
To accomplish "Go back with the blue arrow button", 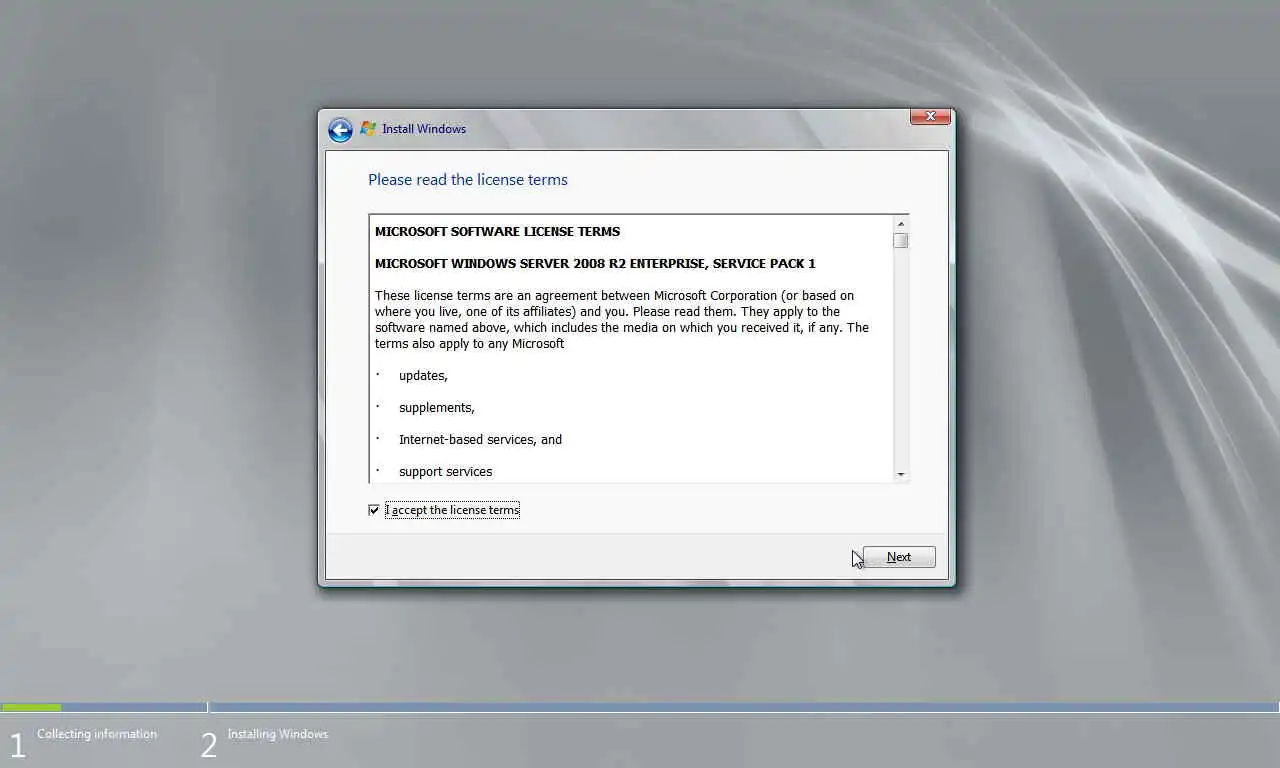I will point(340,130).
